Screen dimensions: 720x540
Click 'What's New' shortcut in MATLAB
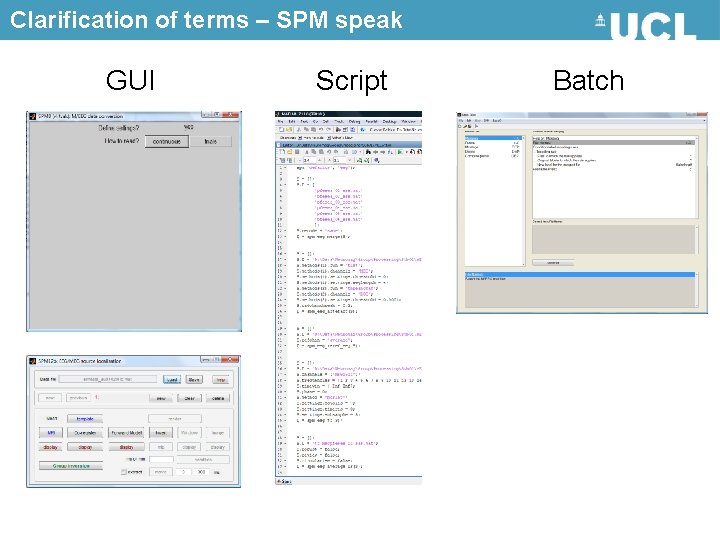[340, 138]
